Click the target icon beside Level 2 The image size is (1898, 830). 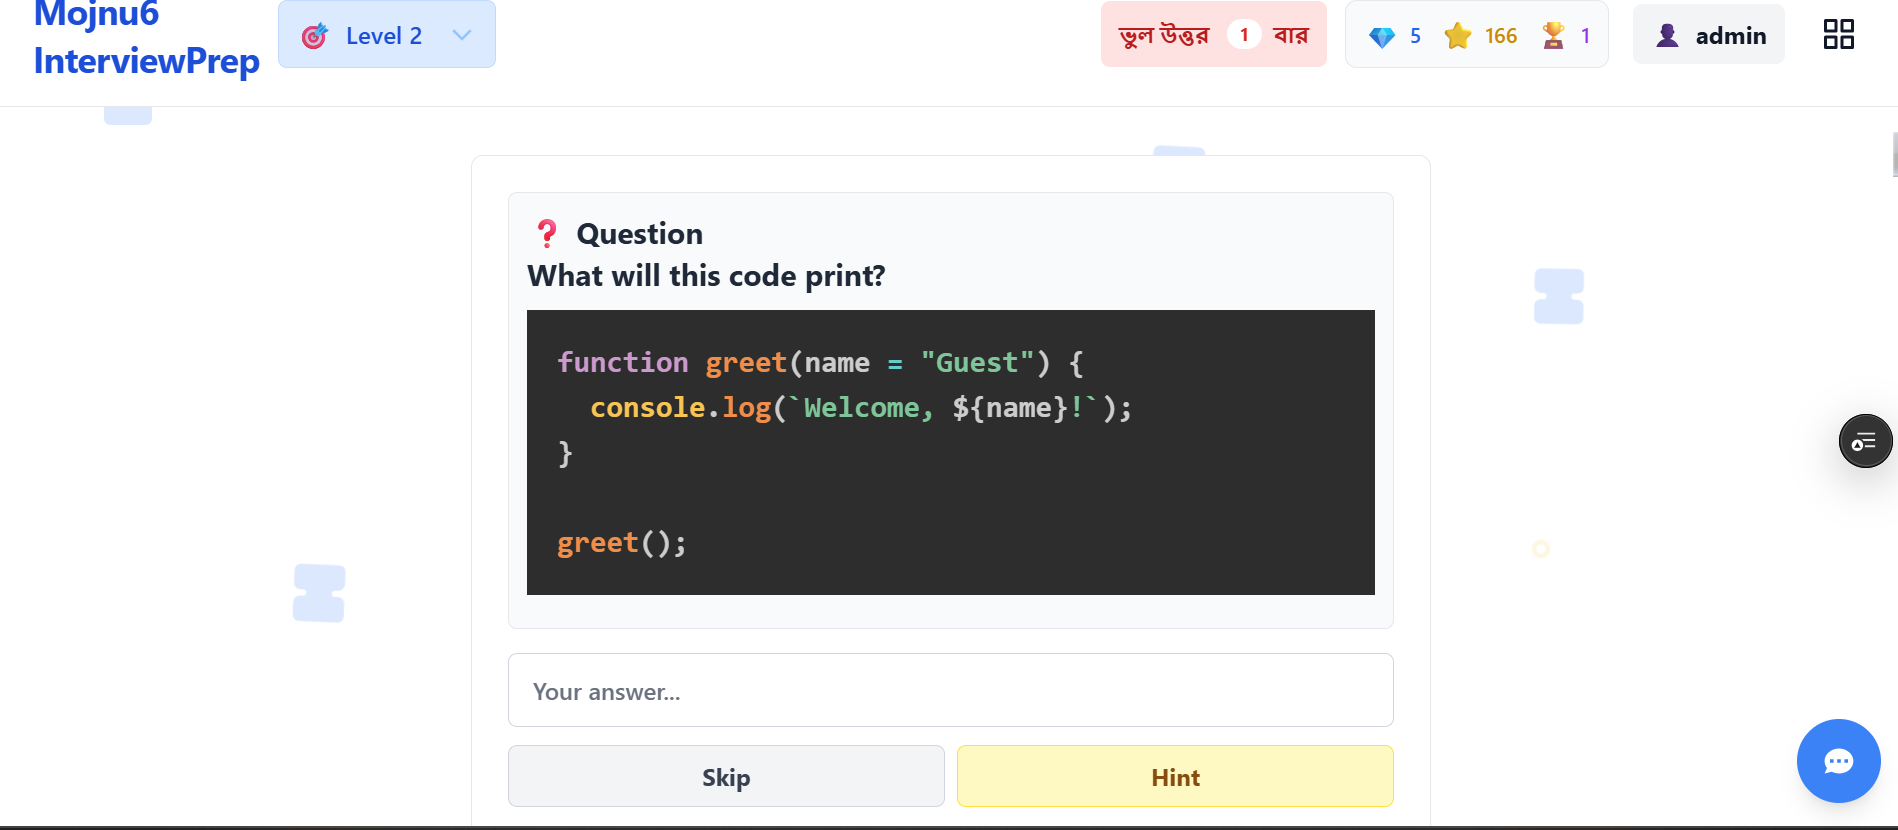point(315,36)
